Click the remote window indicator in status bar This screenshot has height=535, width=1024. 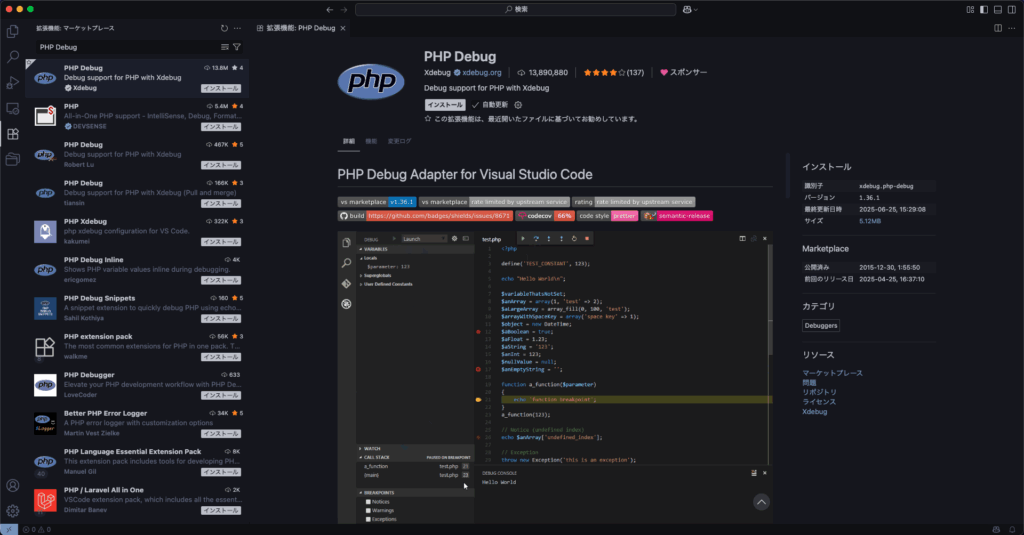coord(8,529)
